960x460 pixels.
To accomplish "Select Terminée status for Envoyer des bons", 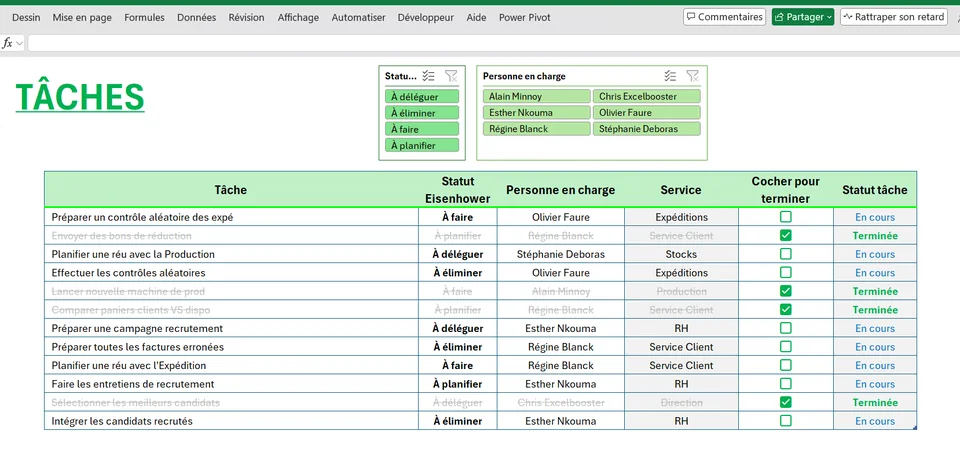I will [875, 236].
